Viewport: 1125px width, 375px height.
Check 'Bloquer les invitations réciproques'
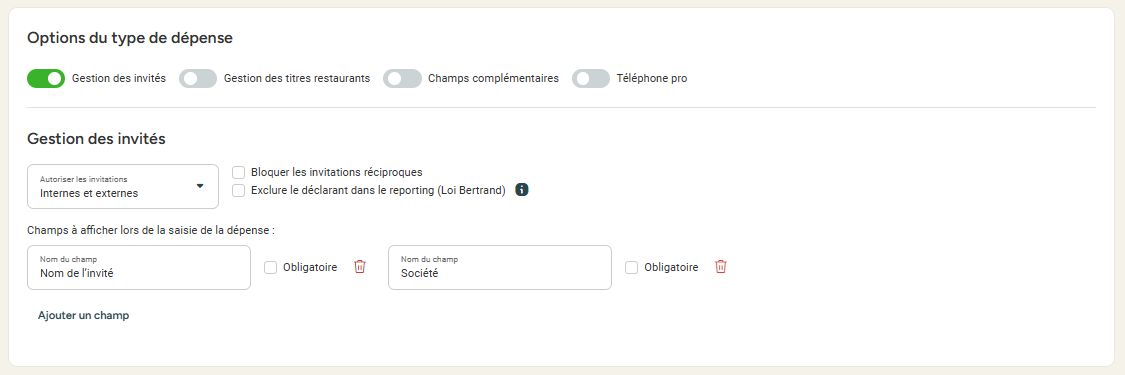point(239,172)
